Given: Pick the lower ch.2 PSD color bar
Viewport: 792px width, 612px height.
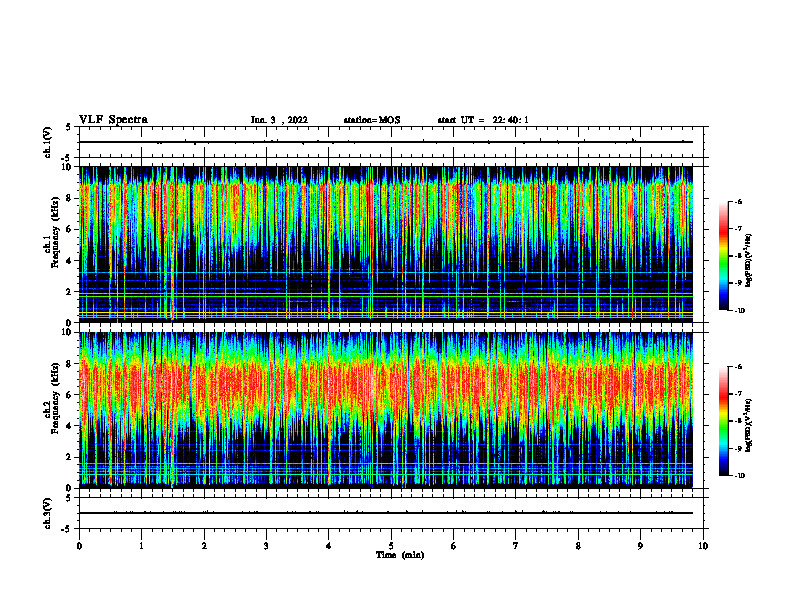Looking at the screenshot, I should [724, 421].
